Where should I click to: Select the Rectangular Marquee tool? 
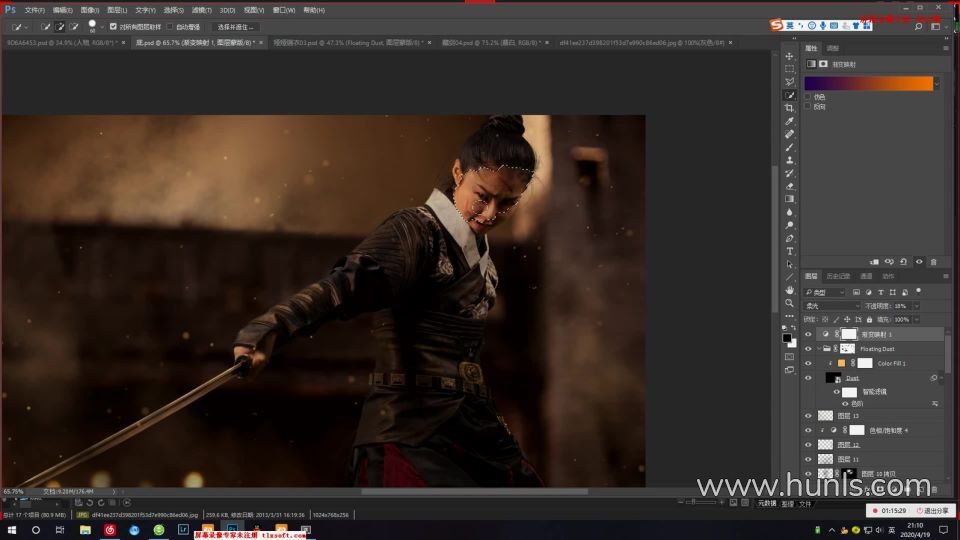click(789, 69)
